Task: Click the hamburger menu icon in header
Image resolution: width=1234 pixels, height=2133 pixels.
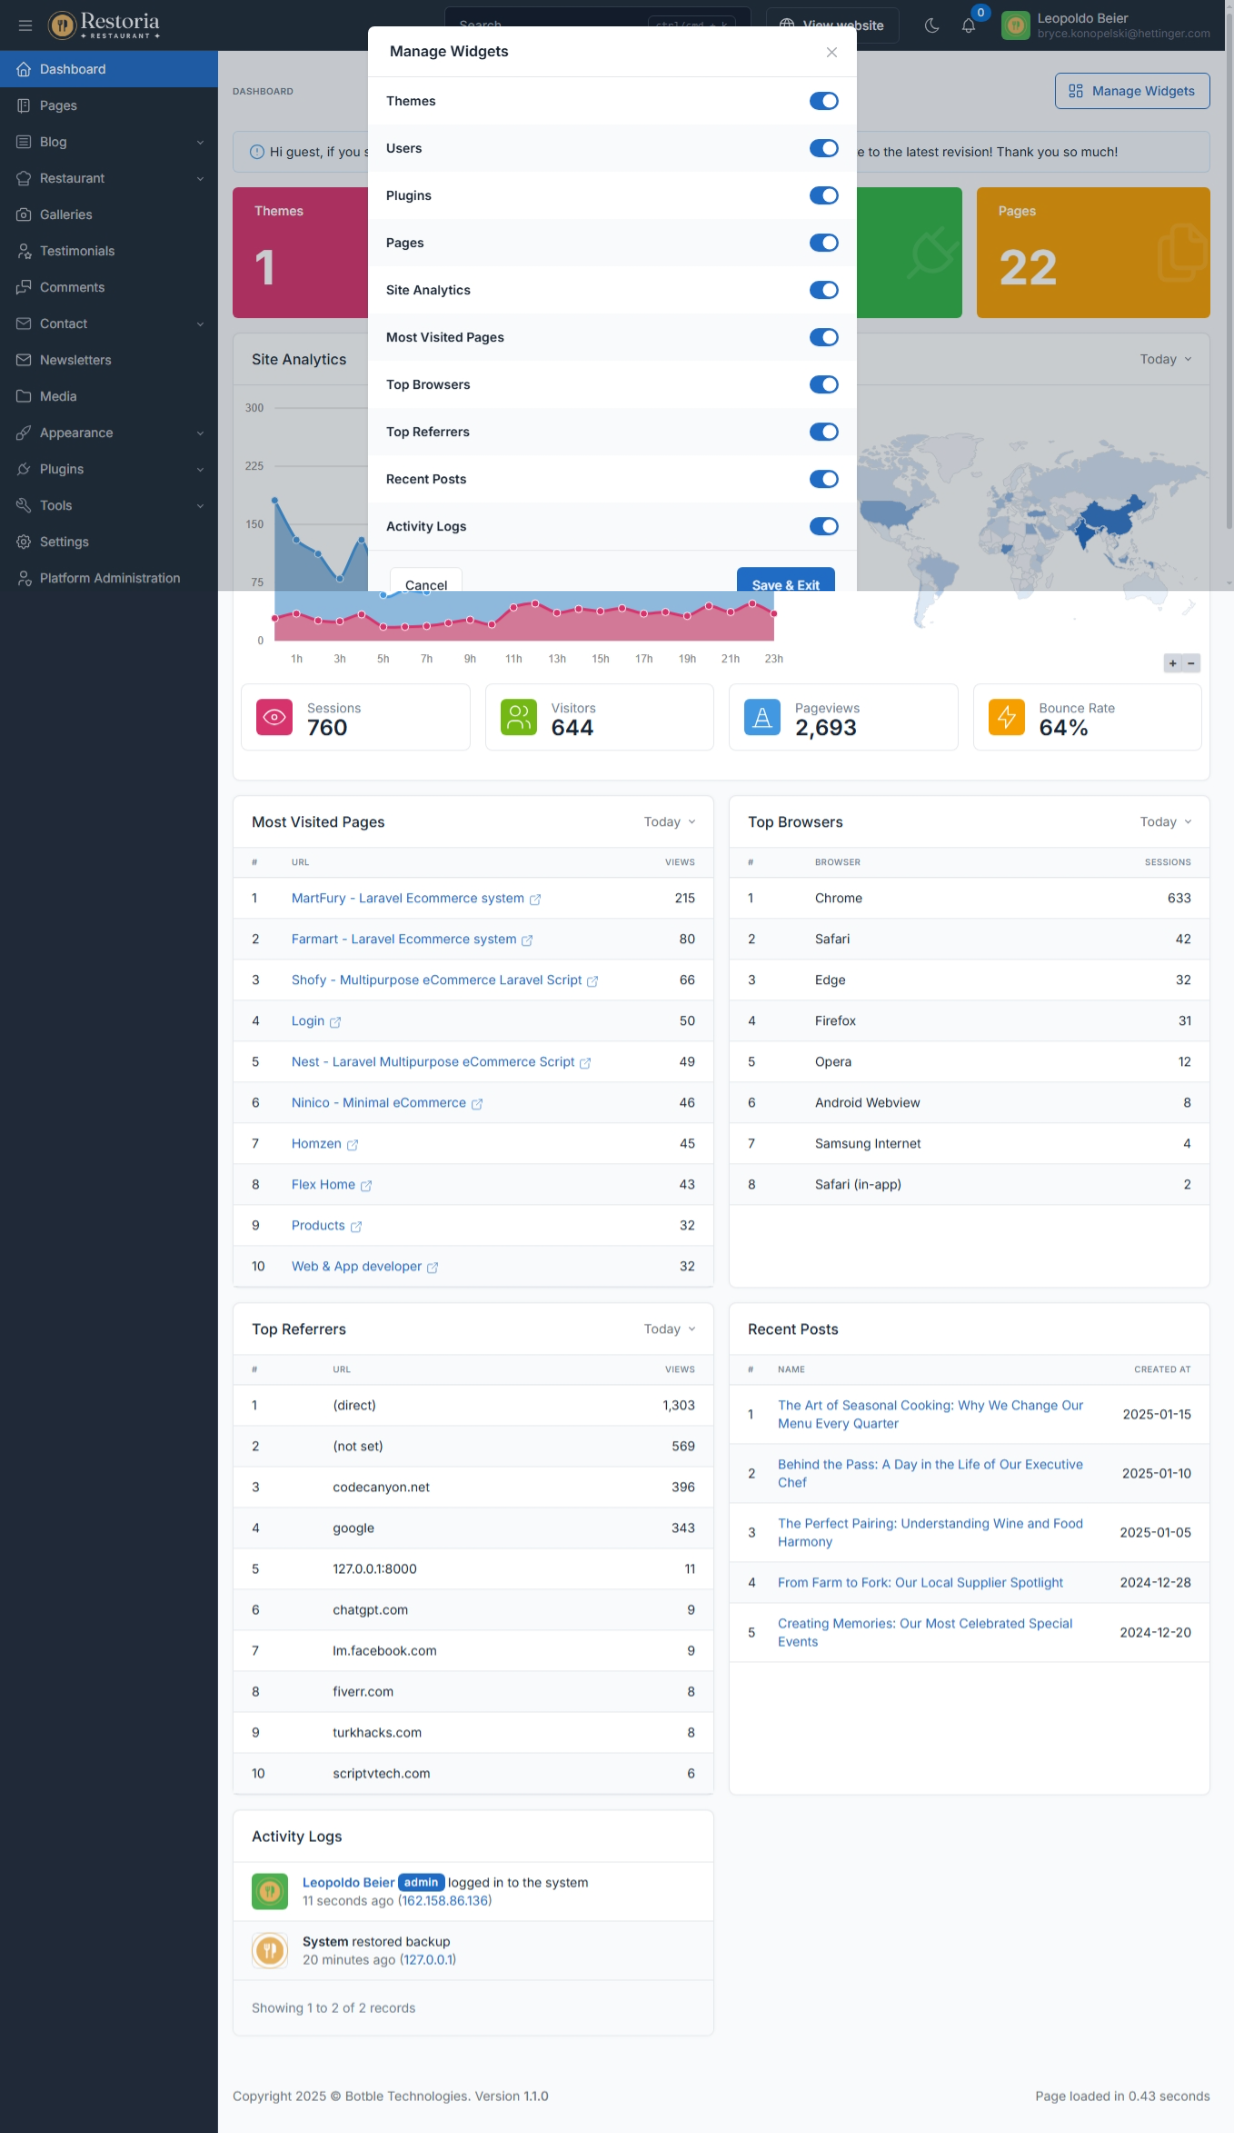Action: pos(25,25)
